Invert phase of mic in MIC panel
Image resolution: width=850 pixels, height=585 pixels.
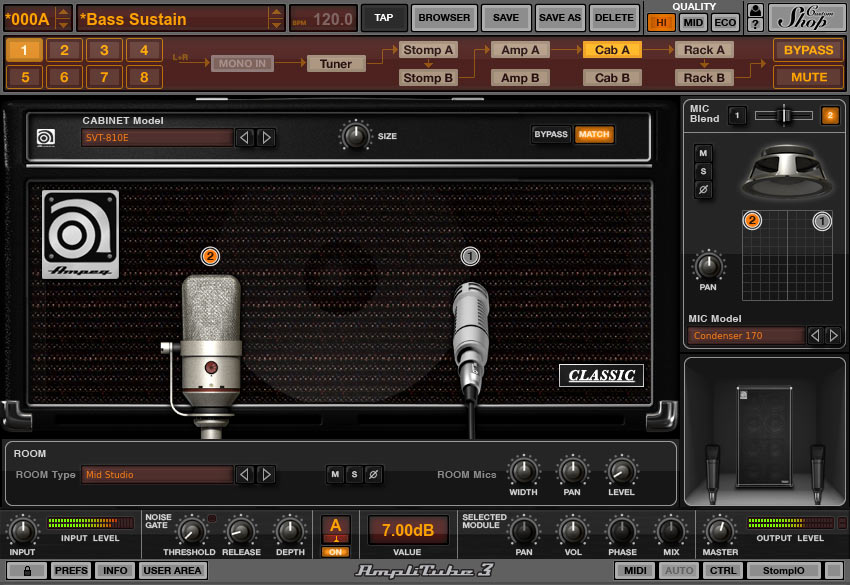[703, 190]
